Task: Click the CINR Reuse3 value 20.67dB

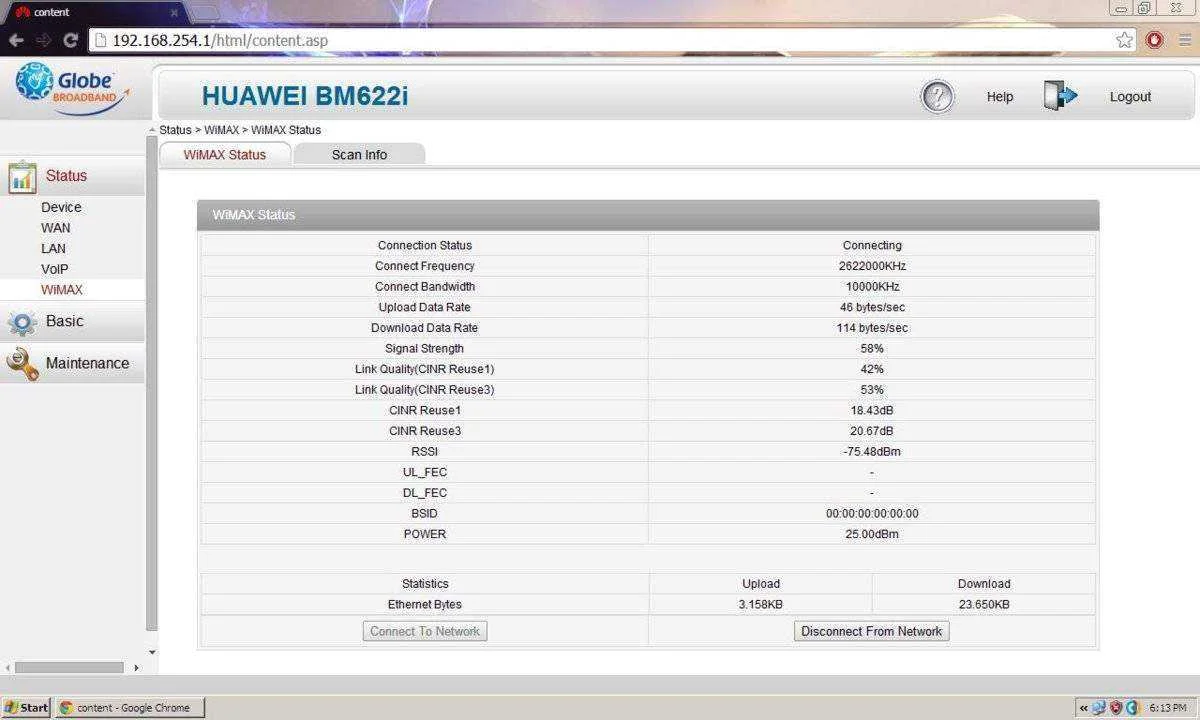Action: [872, 431]
